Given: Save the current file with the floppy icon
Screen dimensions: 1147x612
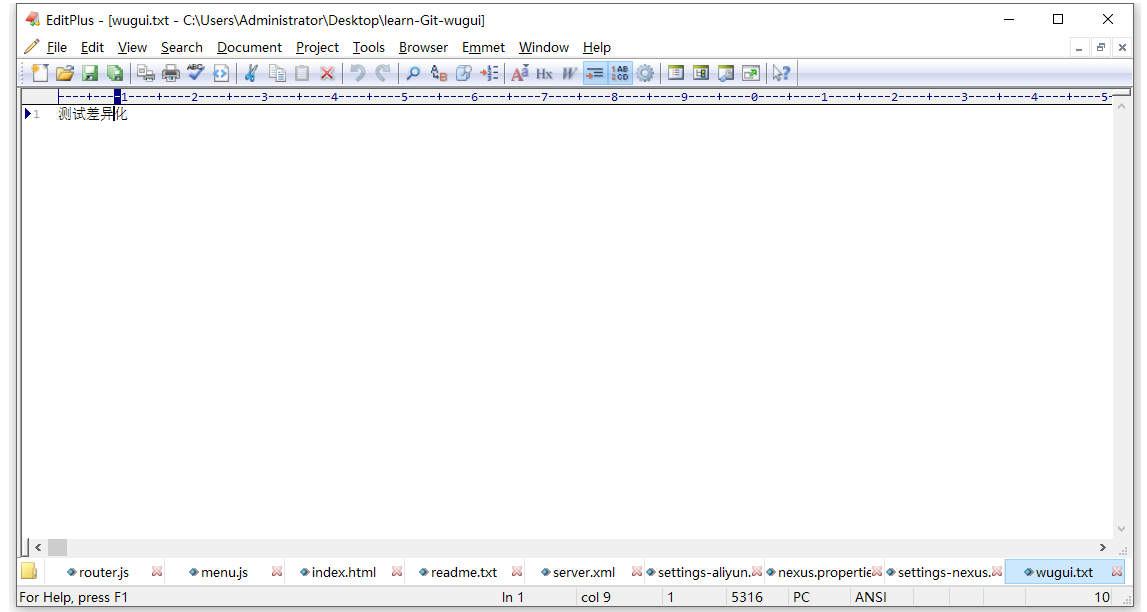Looking at the screenshot, I should pos(90,73).
